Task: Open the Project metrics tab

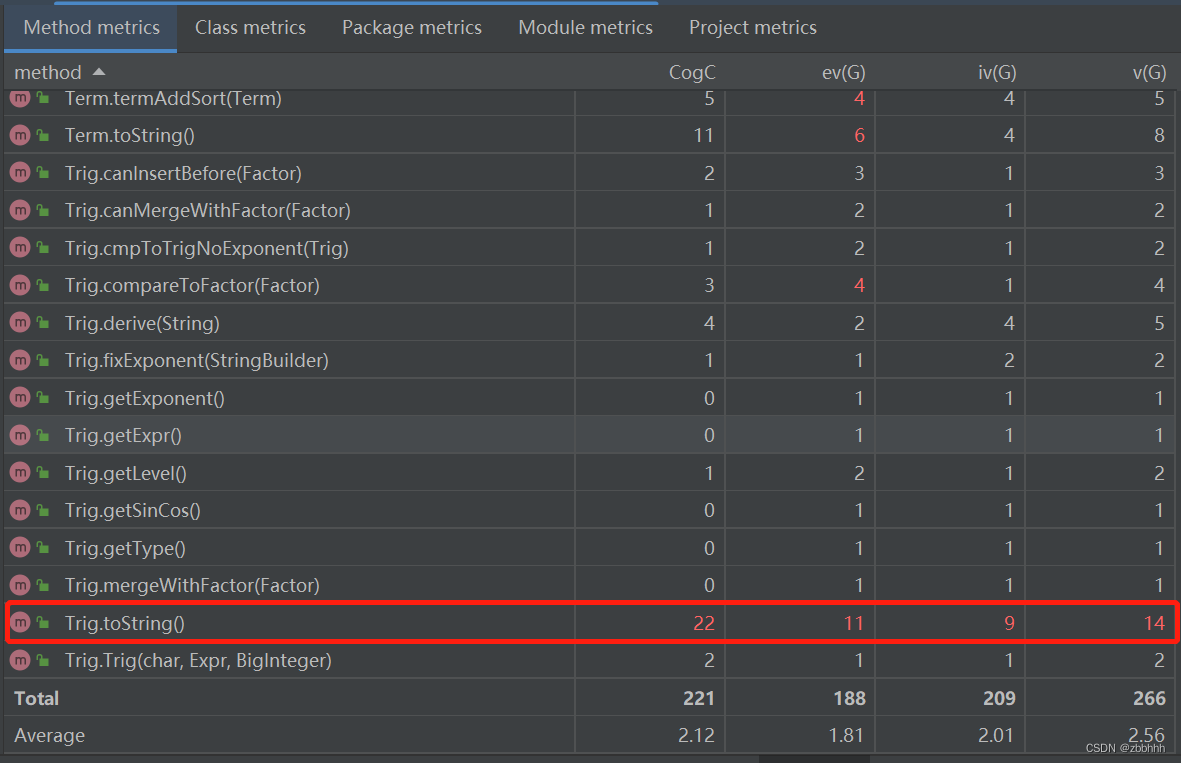Action: pos(752,28)
